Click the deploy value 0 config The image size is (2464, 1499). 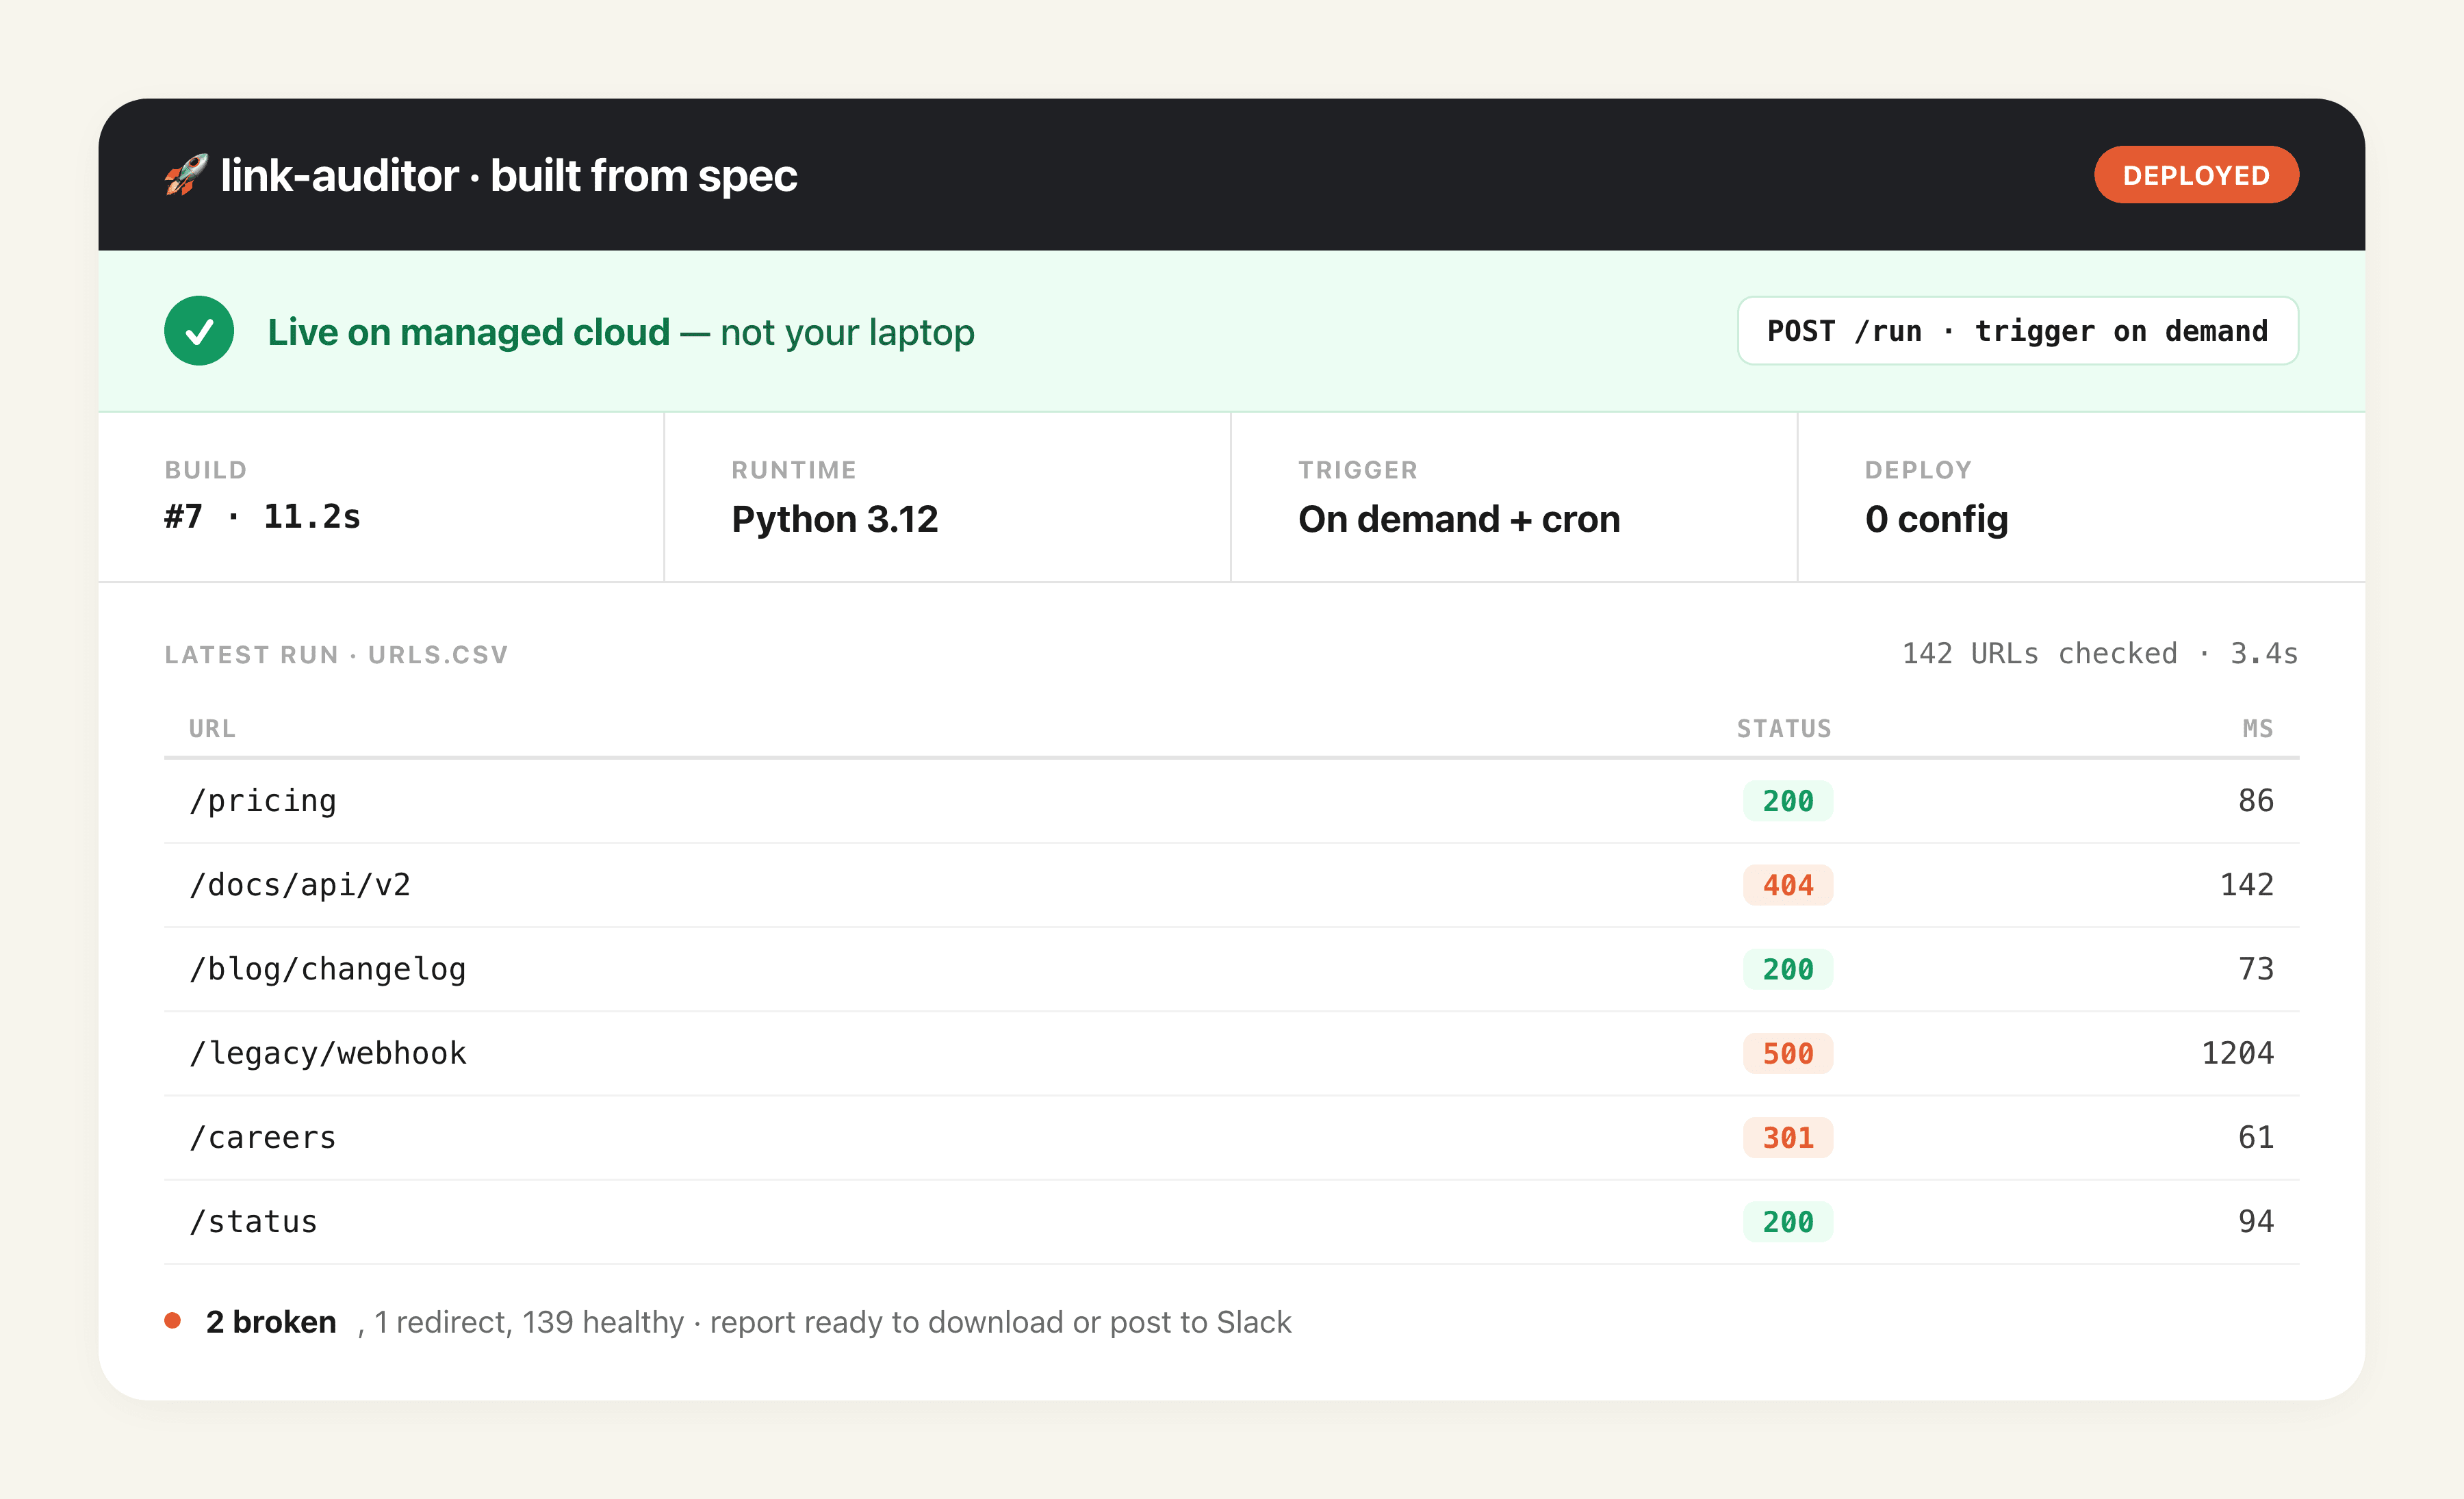1936,519
